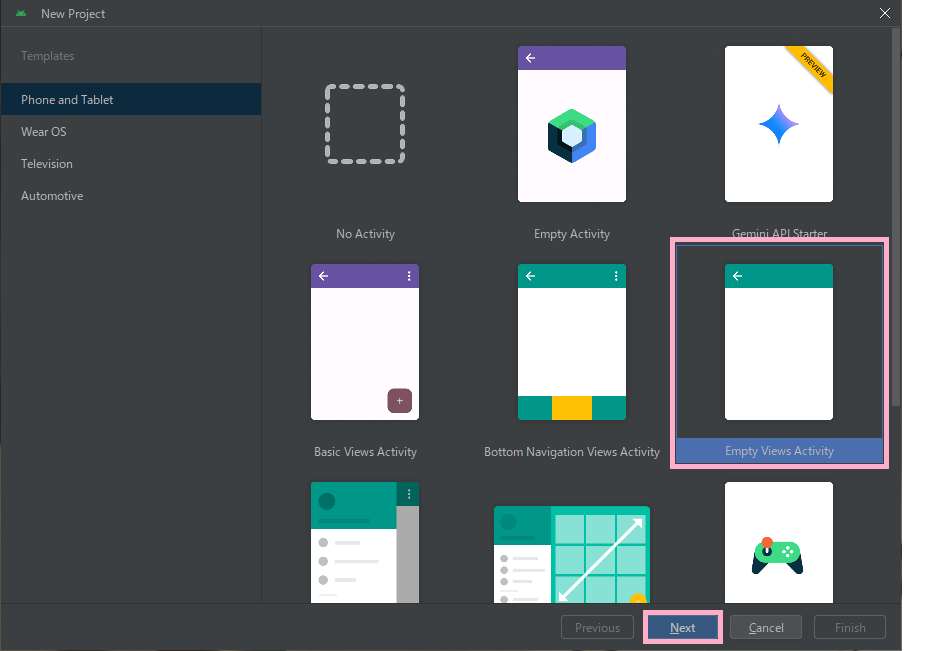The image size is (934, 651).
Task: Close the New Project dialog
Action: point(885,13)
